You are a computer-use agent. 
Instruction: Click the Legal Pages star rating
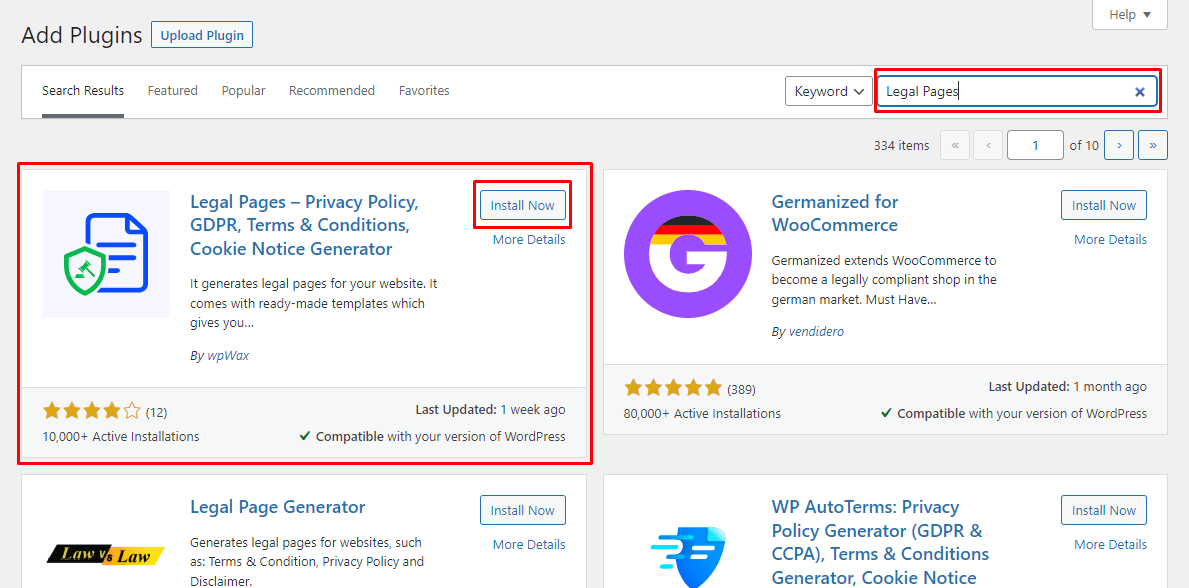(x=92, y=412)
